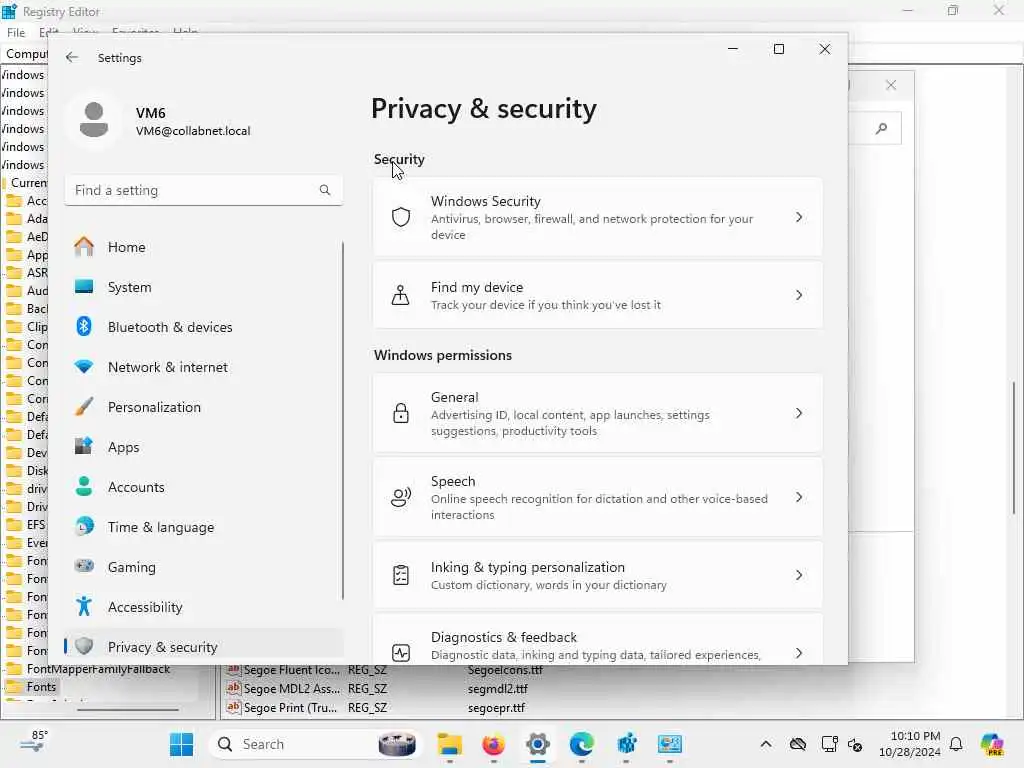Go to Bluetooth & devices settings

click(203, 327)
